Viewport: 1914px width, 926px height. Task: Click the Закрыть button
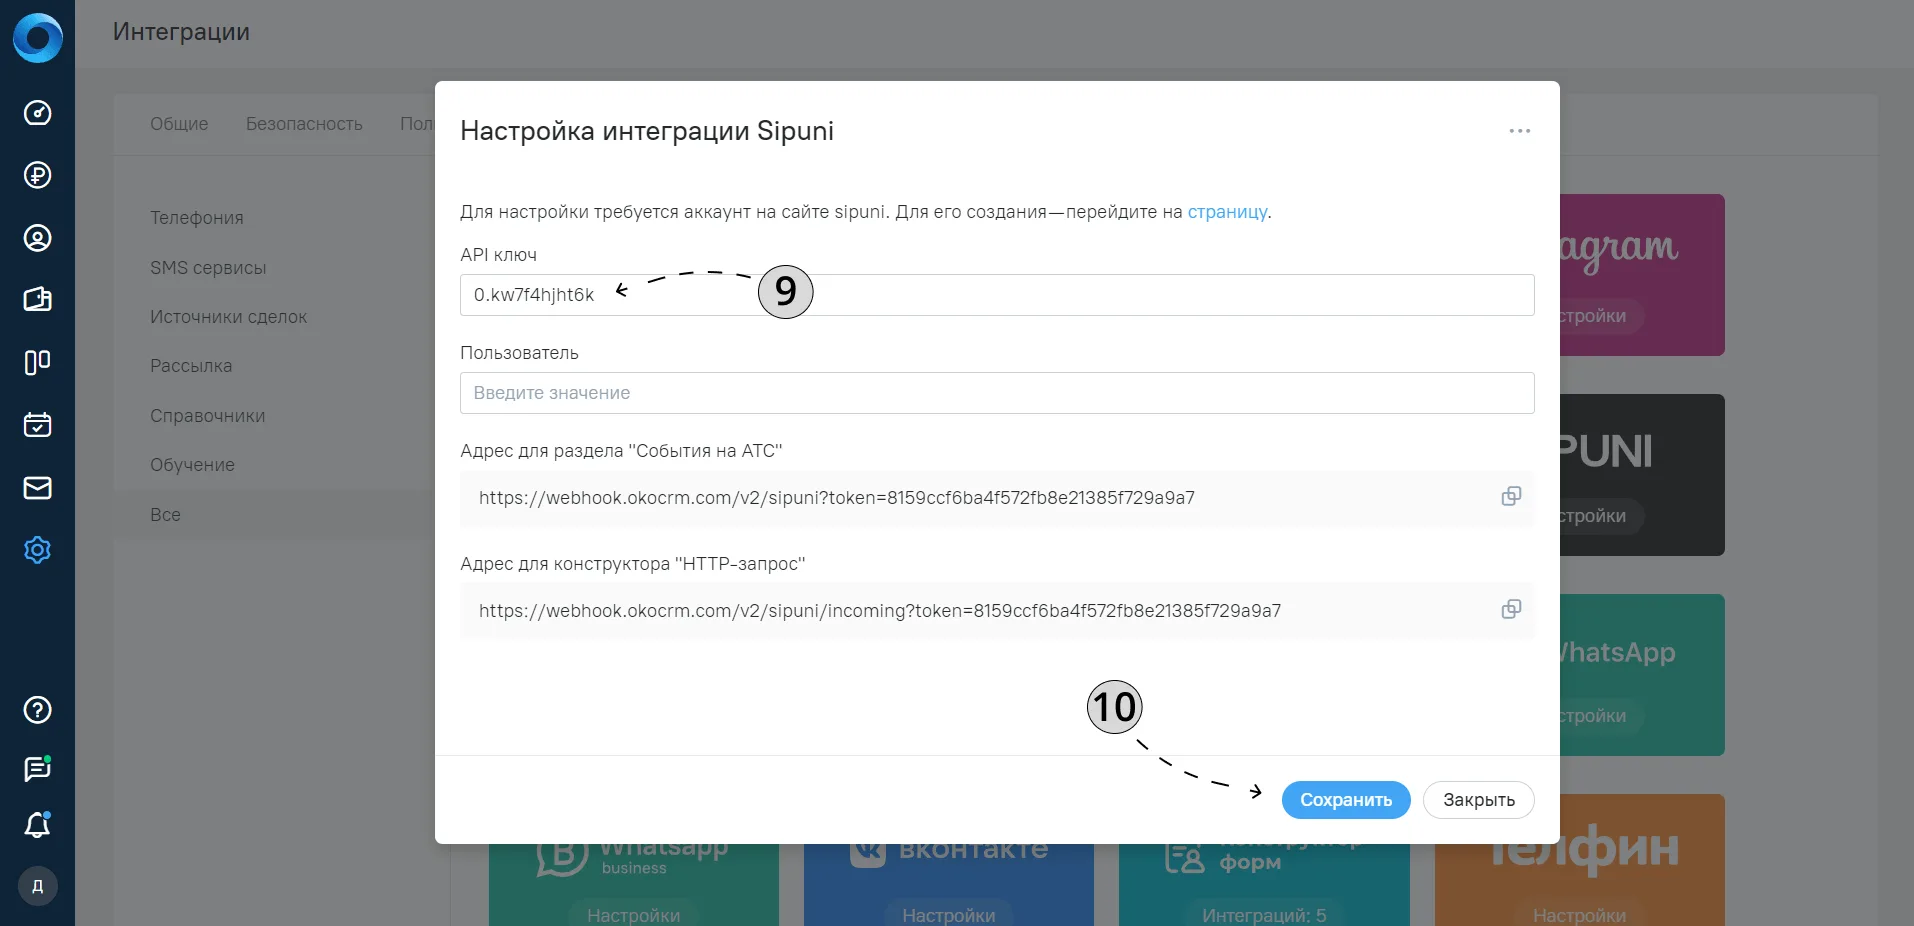(1479, 800)
